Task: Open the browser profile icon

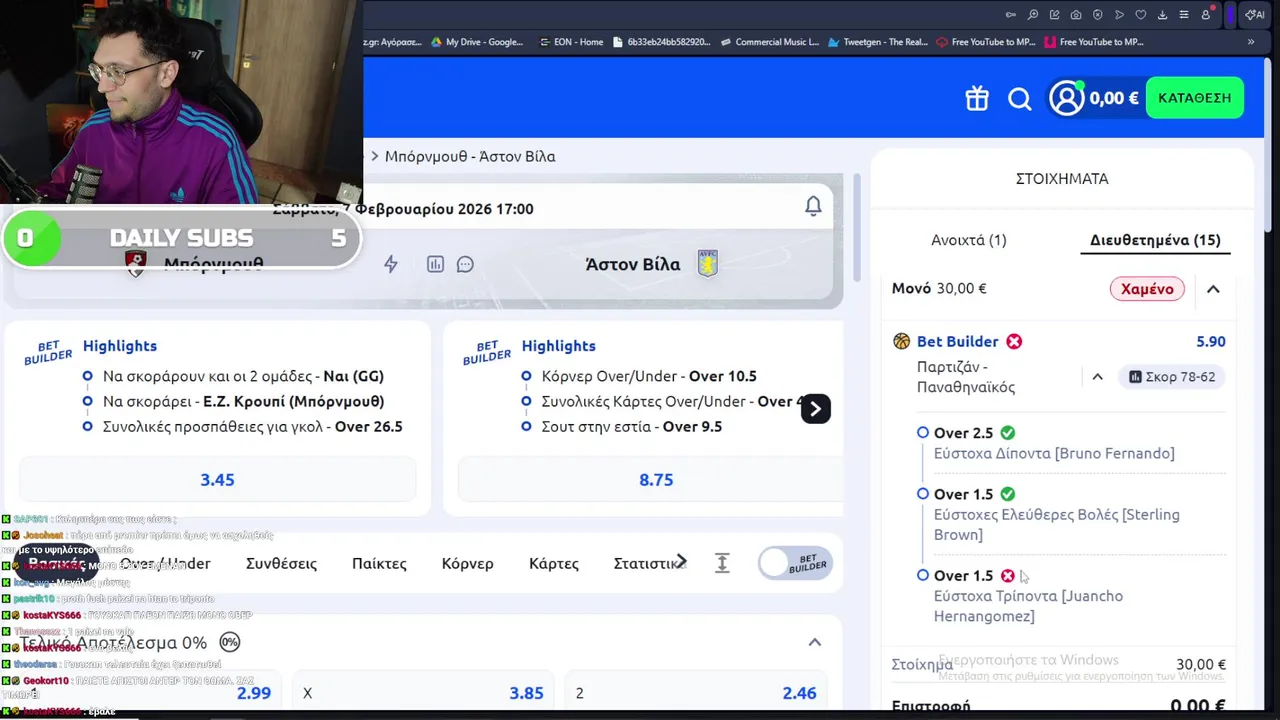Action: 1206,15
